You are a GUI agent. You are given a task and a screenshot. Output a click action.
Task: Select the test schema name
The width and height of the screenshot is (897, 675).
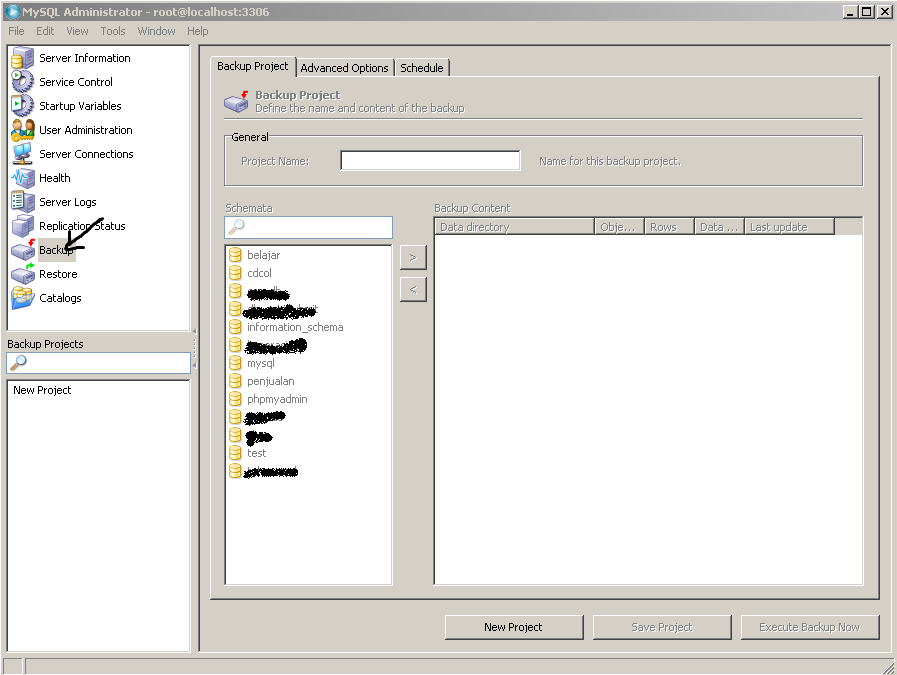256,453
